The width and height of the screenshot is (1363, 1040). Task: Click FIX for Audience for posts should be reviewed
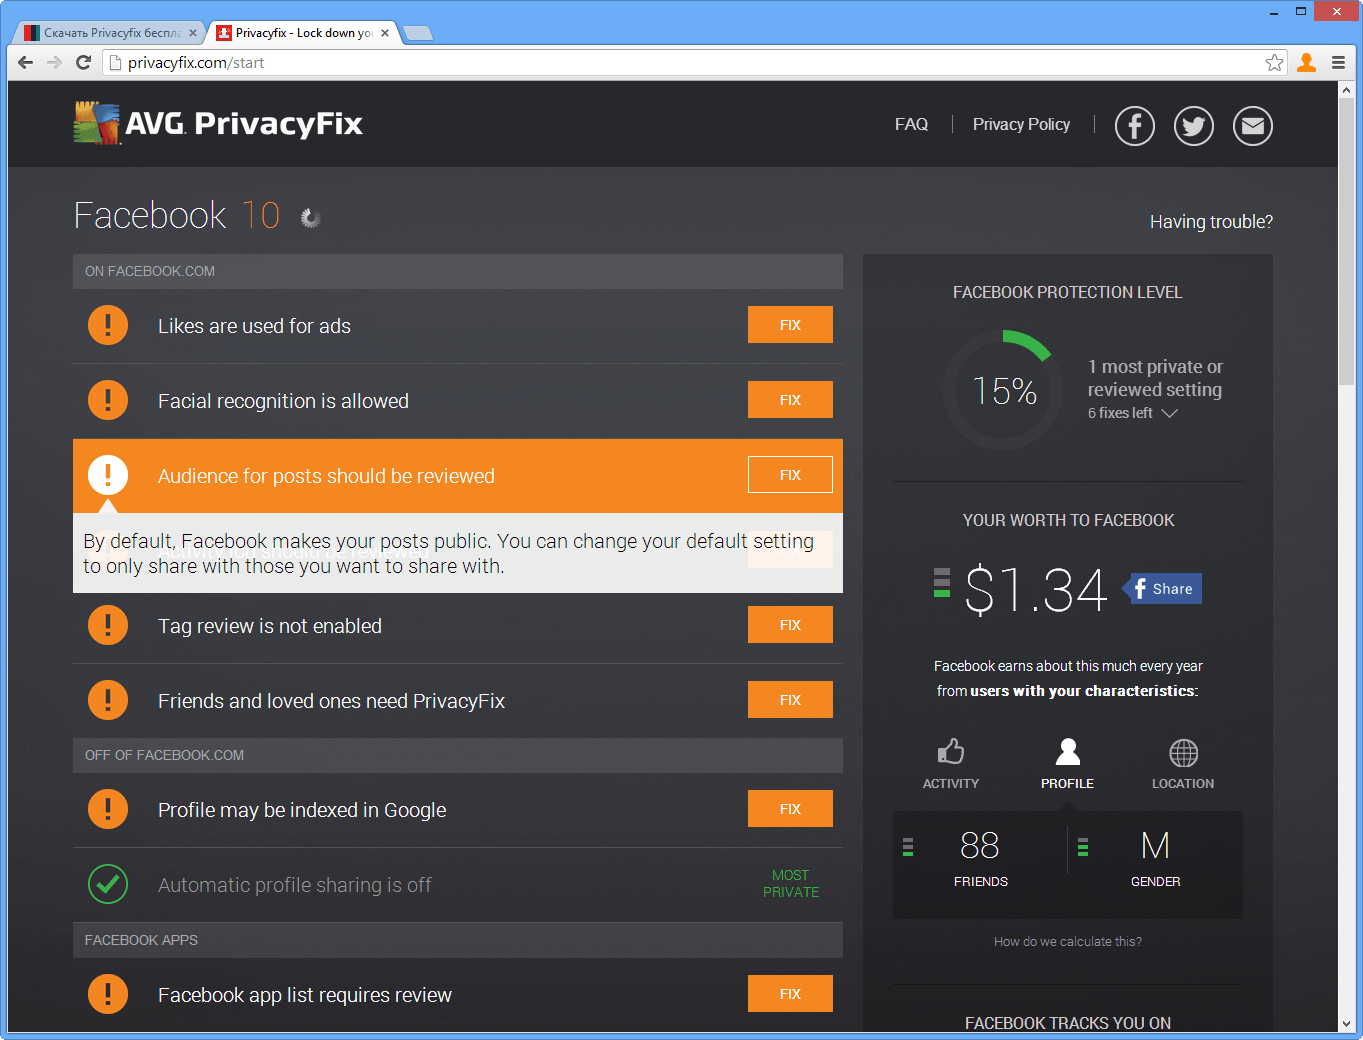tap(790, 475)
